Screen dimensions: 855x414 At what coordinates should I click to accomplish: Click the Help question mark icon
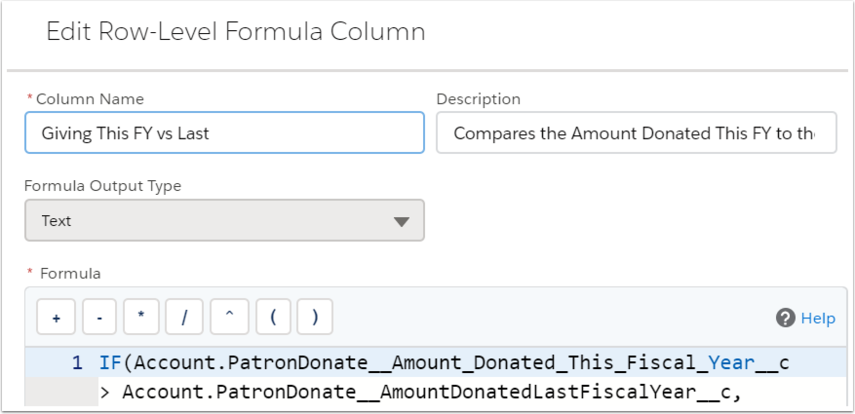785,317
